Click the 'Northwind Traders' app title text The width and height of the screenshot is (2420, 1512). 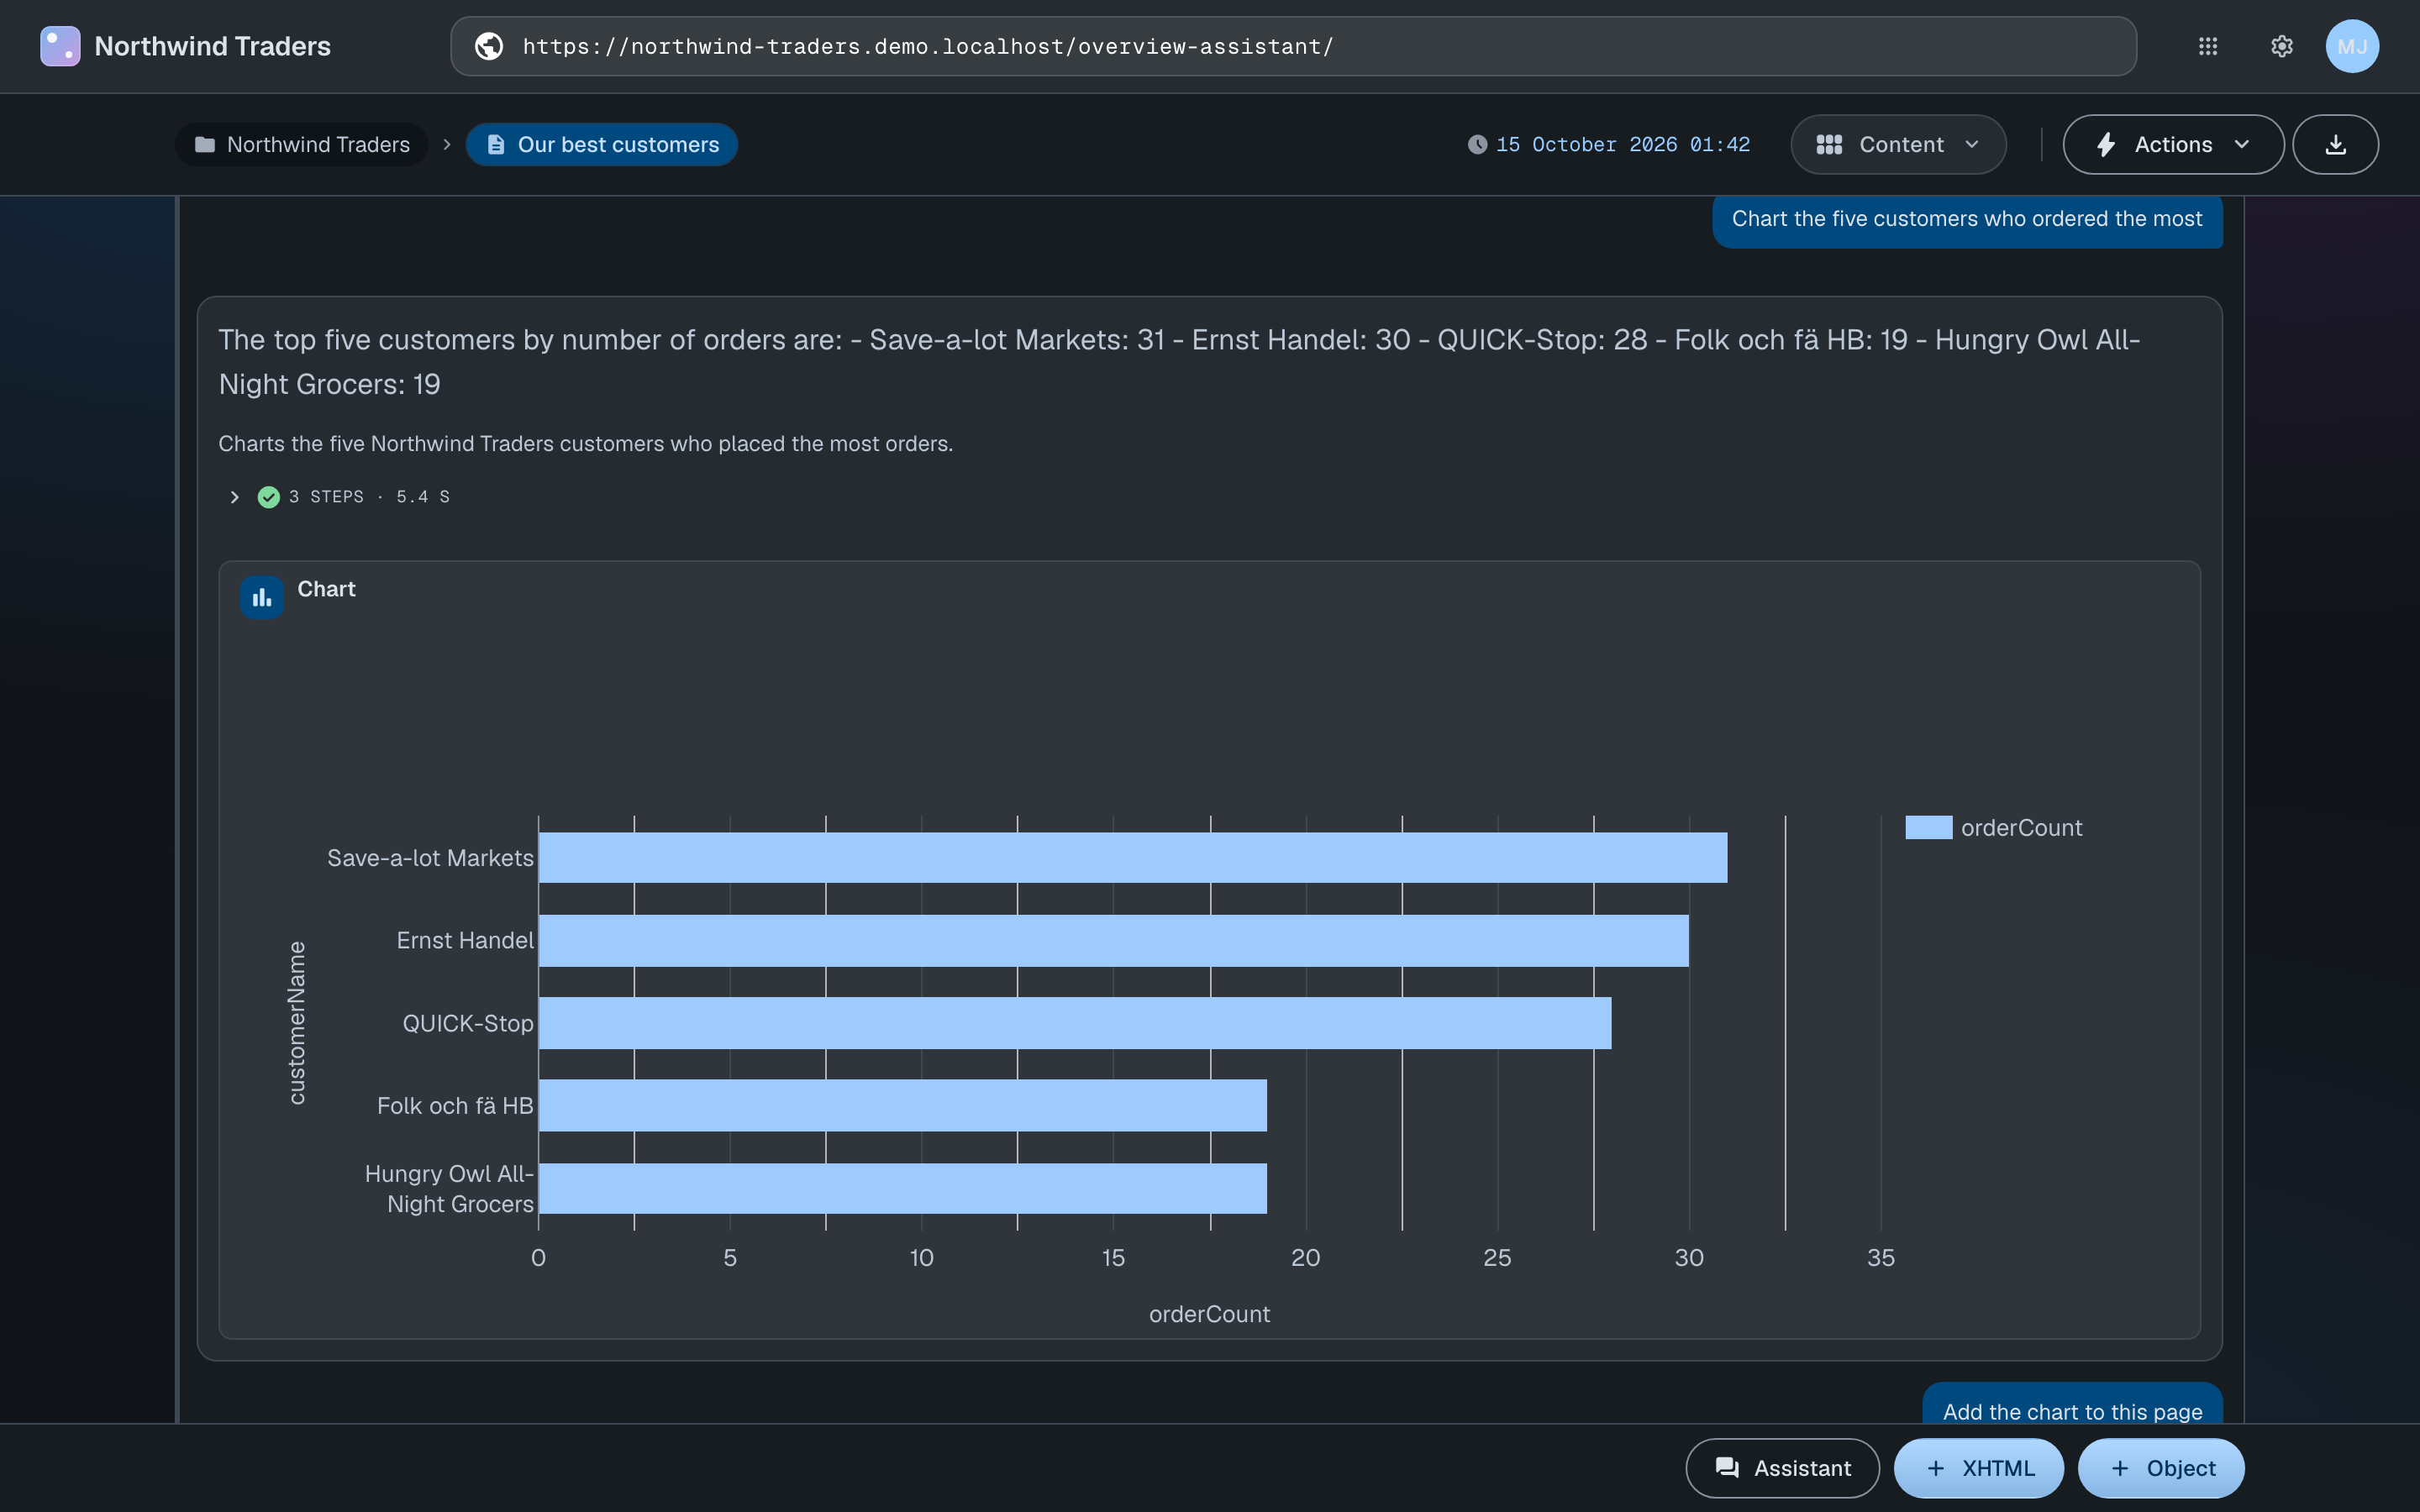click(212, 46)
